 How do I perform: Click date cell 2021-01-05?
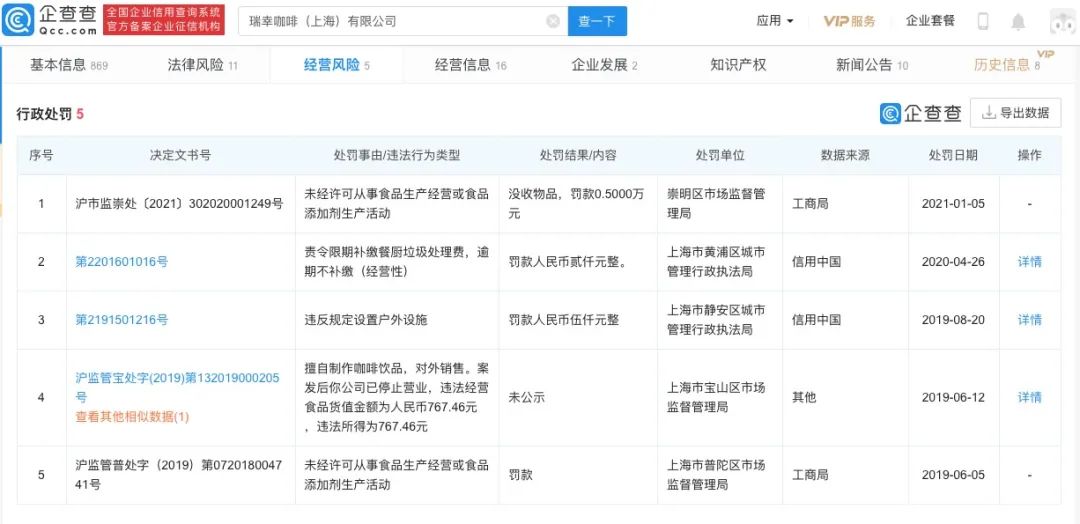pyautogui.click(x=953, y=204)
